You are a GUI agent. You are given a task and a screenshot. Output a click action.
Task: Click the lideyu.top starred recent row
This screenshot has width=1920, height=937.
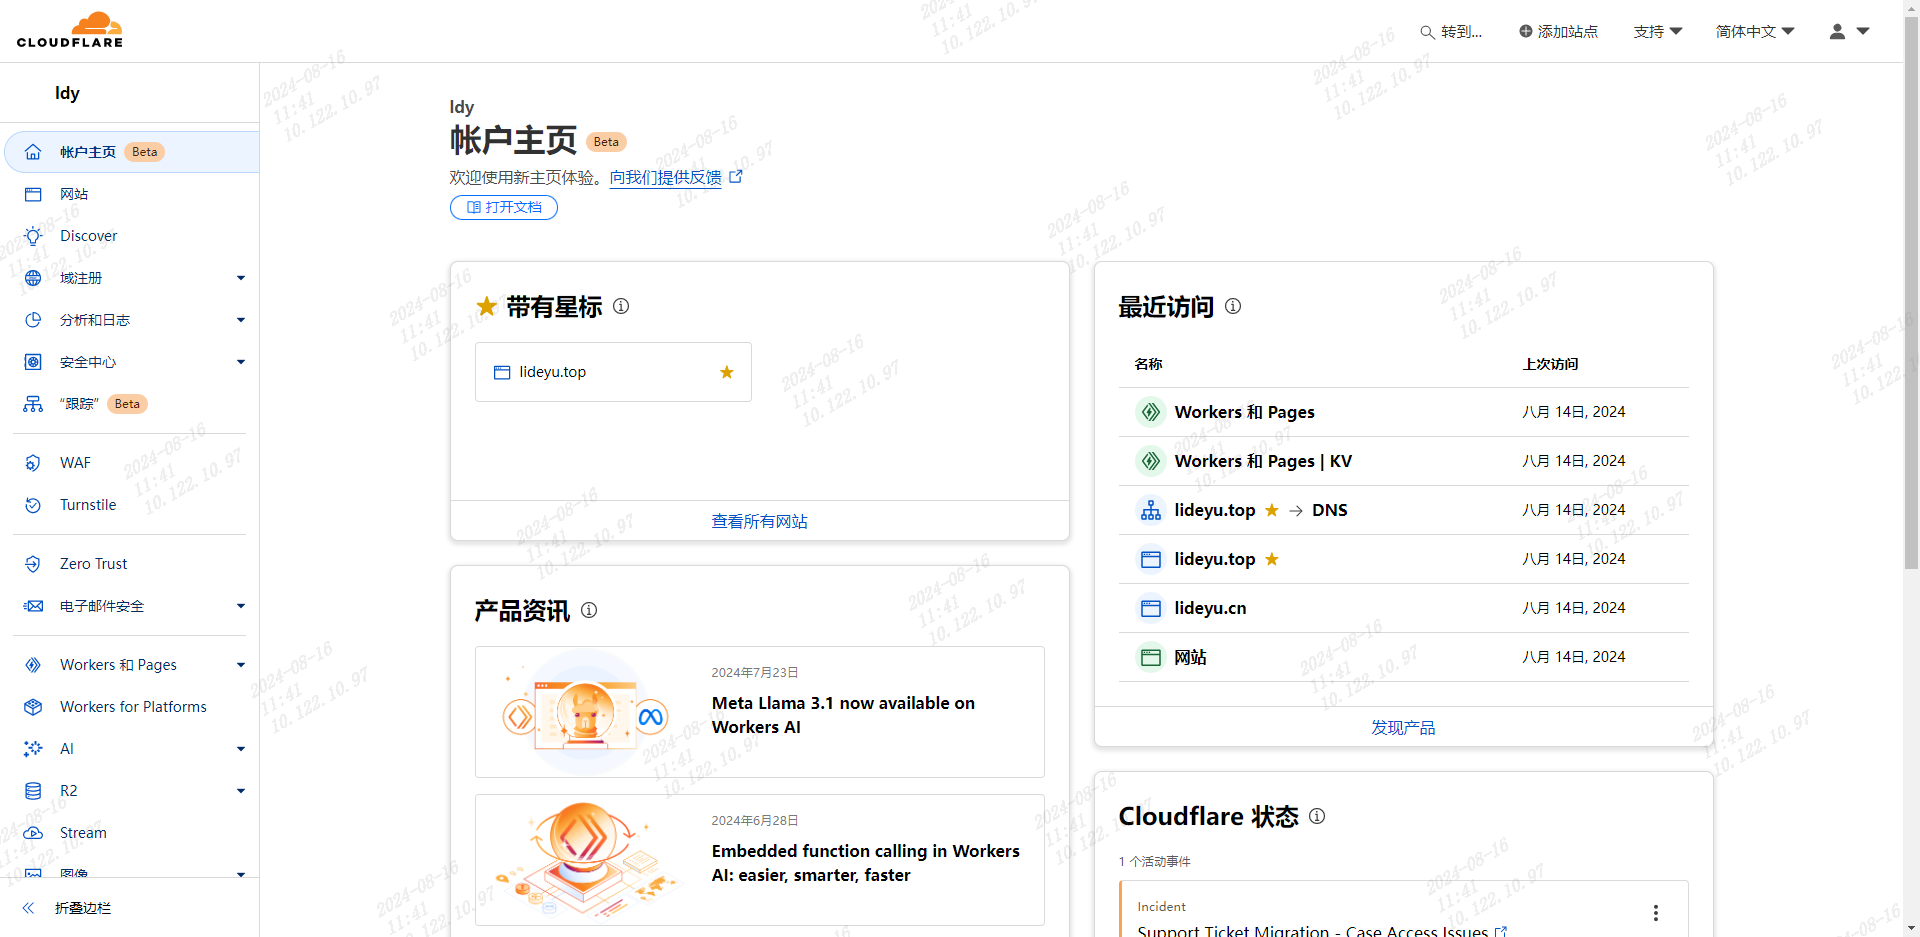point(1403,559)
